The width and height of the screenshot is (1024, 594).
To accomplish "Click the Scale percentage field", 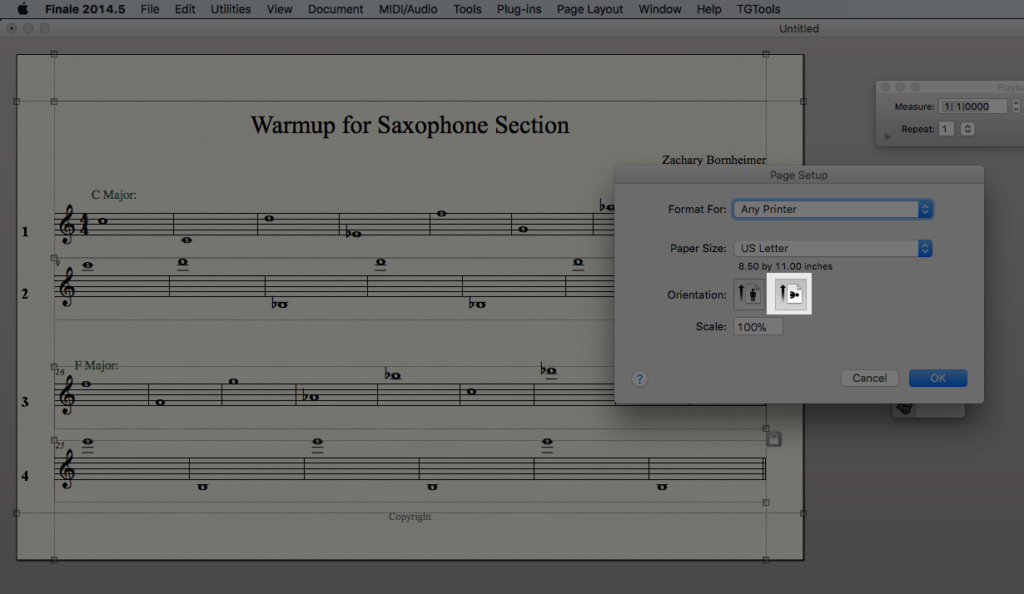I will [758, 327].
